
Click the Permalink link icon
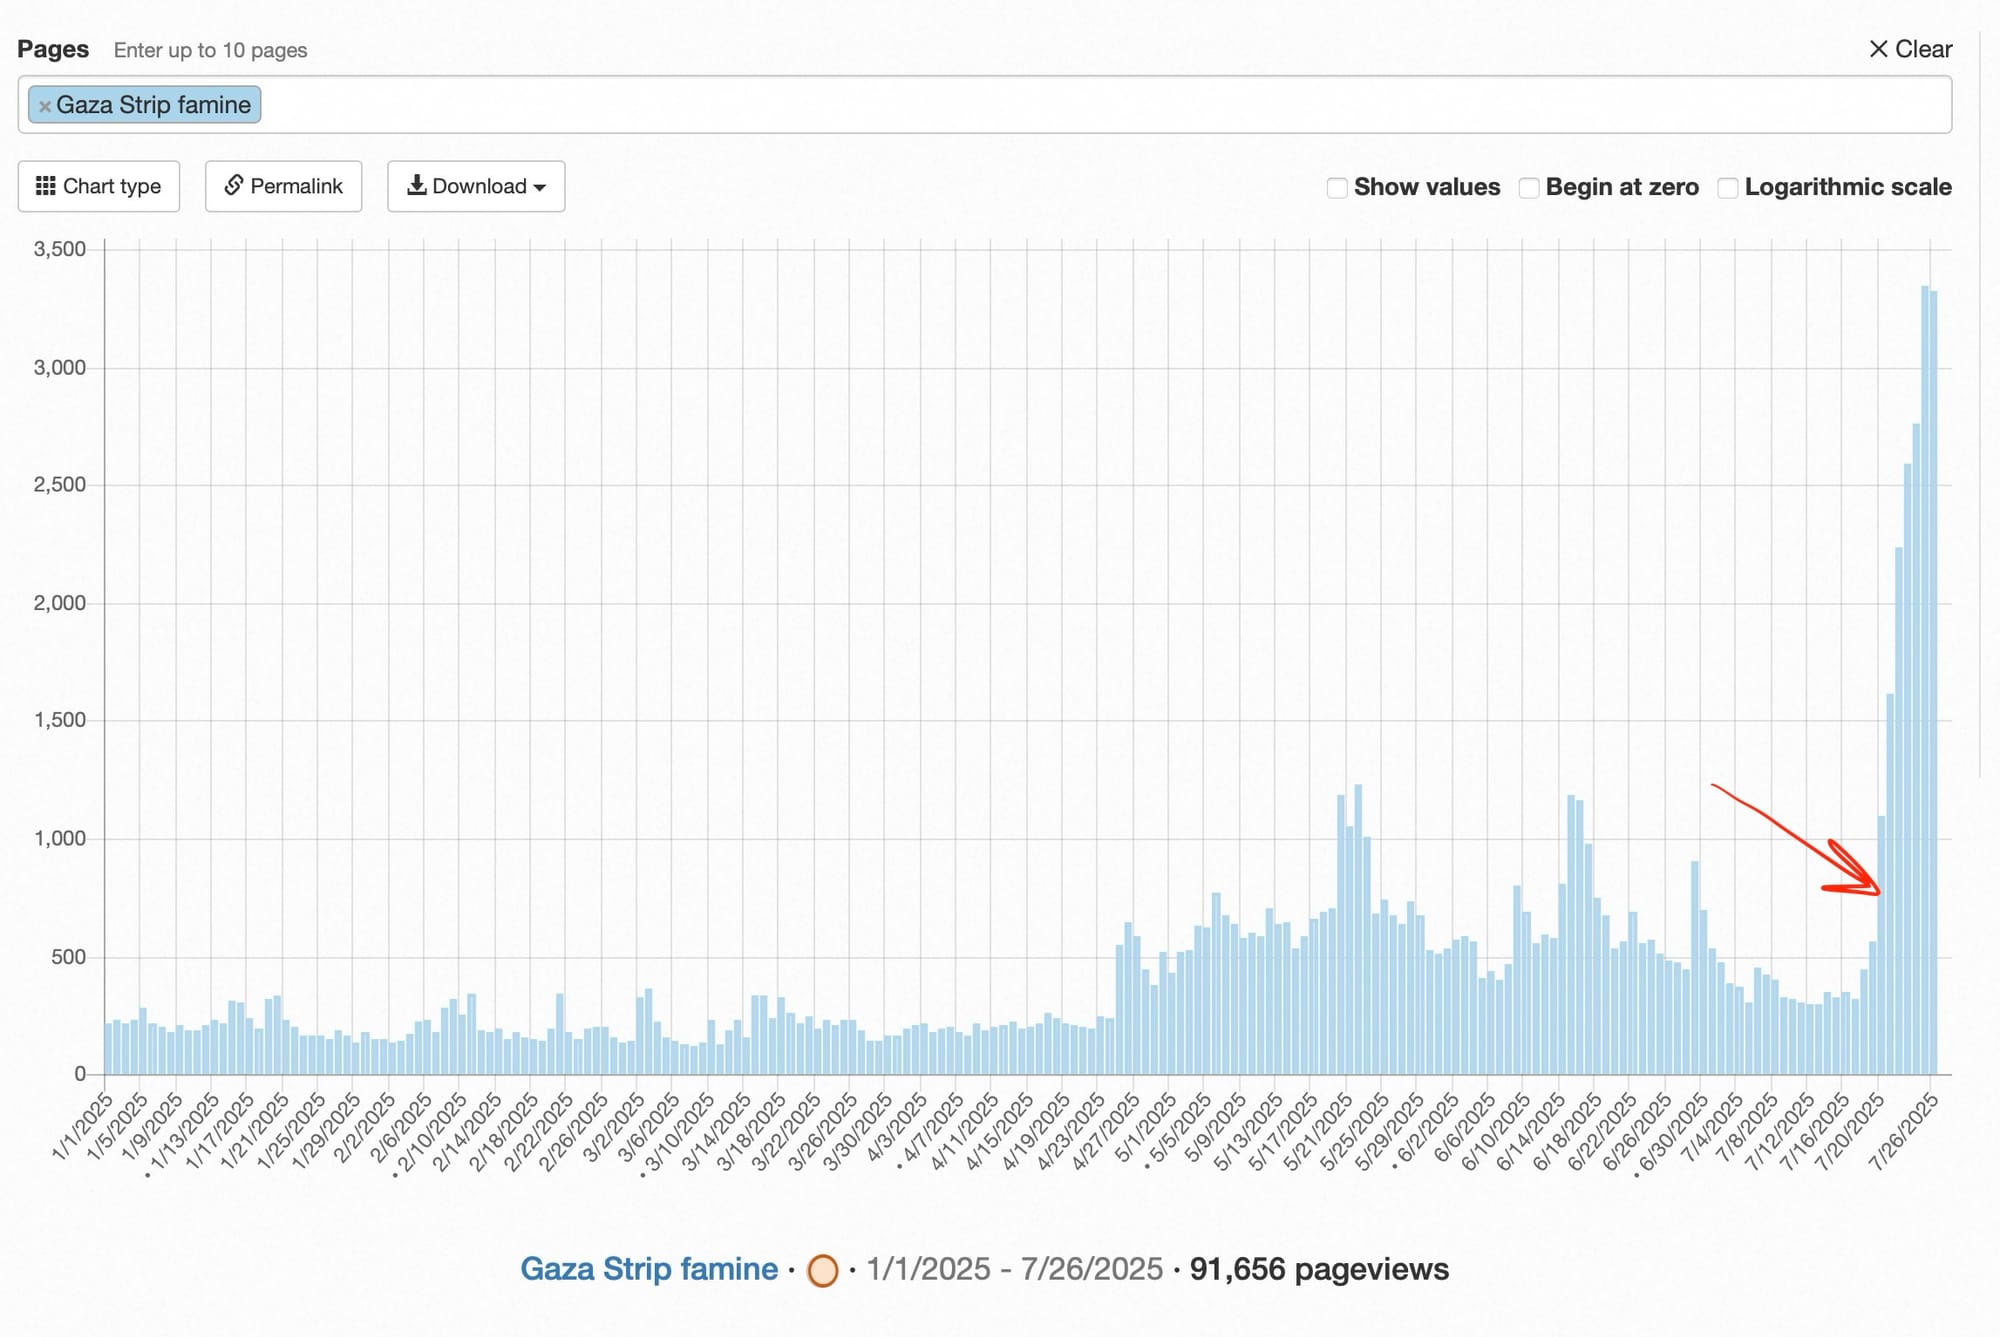[x=234, y=185]
